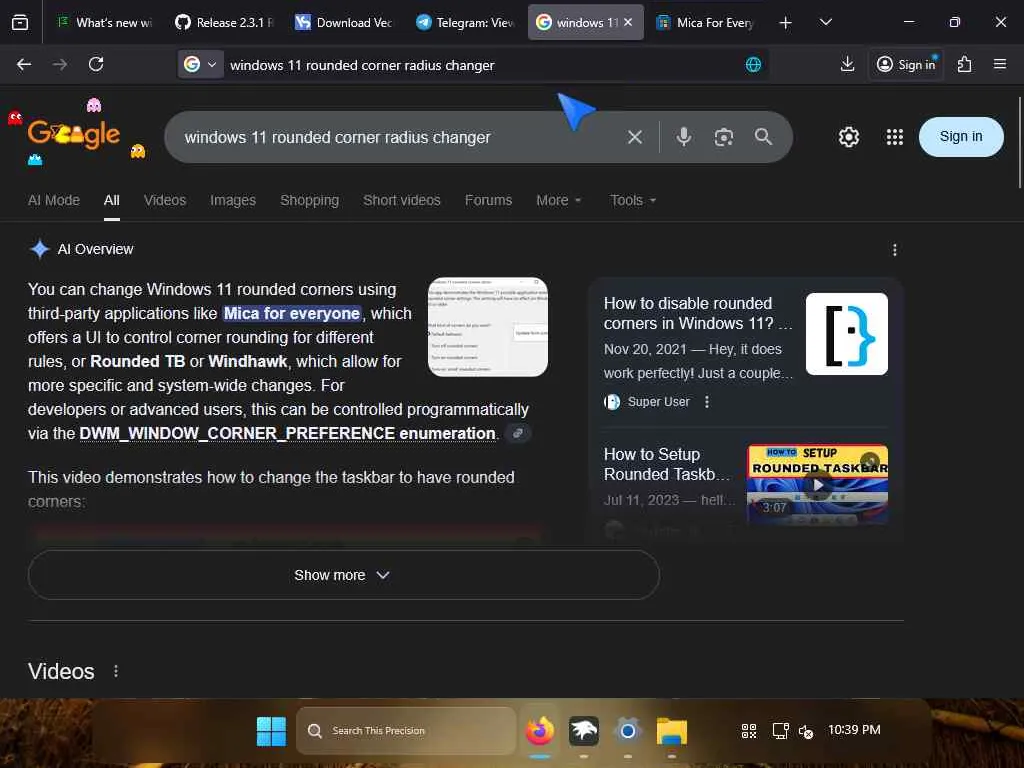The image size is (1024, 768).
Task: Click the blue Google Sign in button
Action: [961, 136]
